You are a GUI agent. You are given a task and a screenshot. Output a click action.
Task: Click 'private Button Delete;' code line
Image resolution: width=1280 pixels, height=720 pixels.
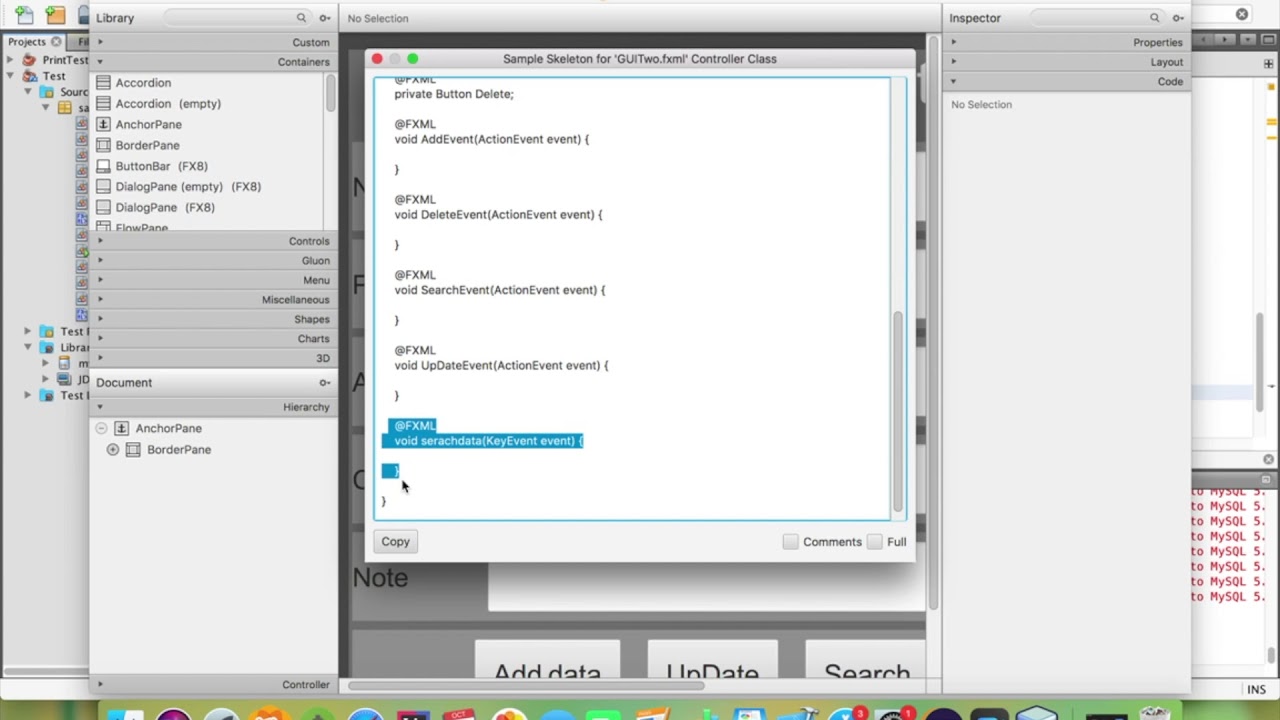[454, 94]
